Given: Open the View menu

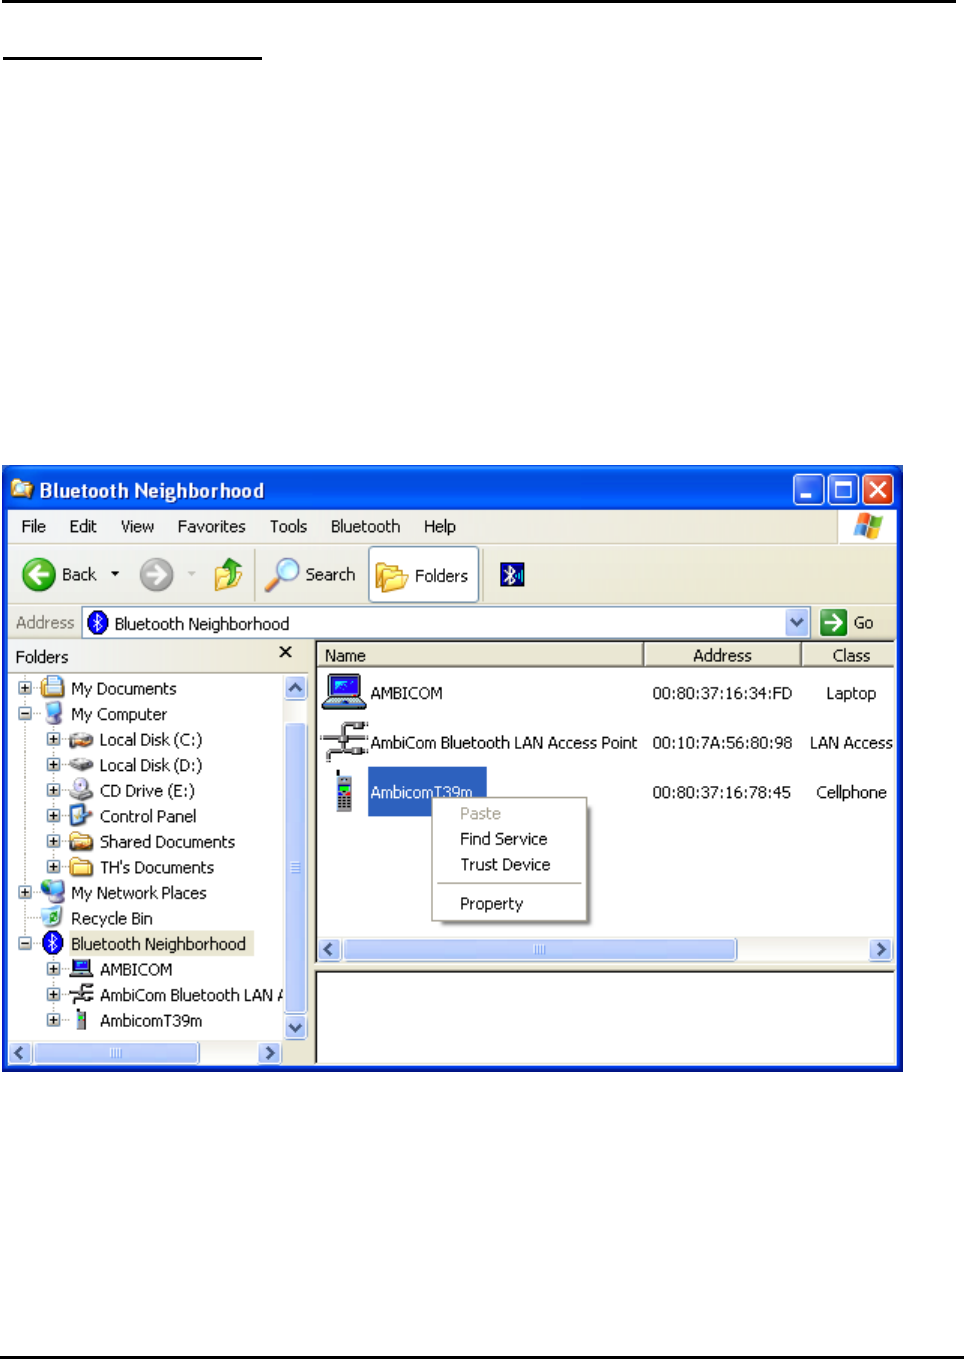Looking at the screenshot, I should [x=137, y=526].
